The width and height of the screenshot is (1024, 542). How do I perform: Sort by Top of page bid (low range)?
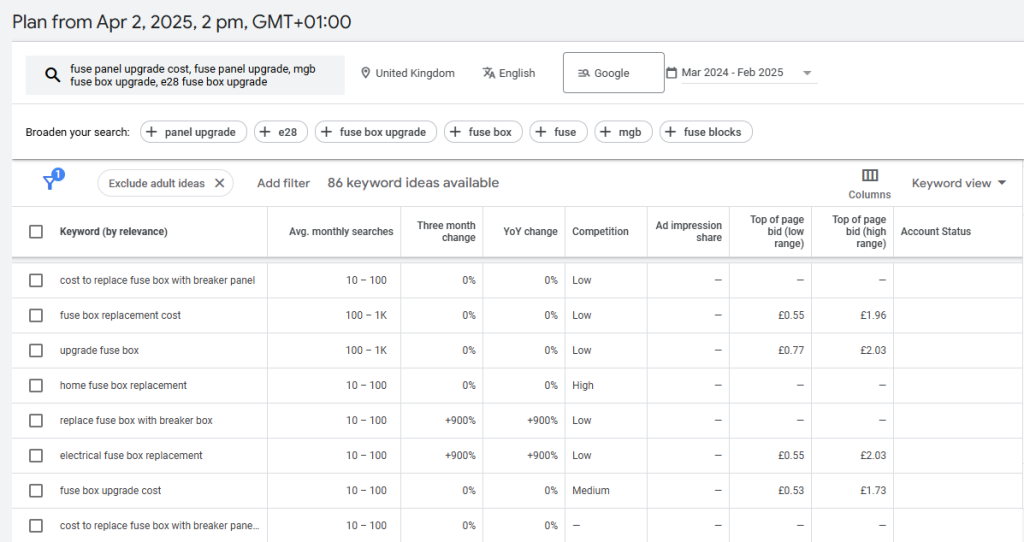pyautogui.click(x=776, y=232)
